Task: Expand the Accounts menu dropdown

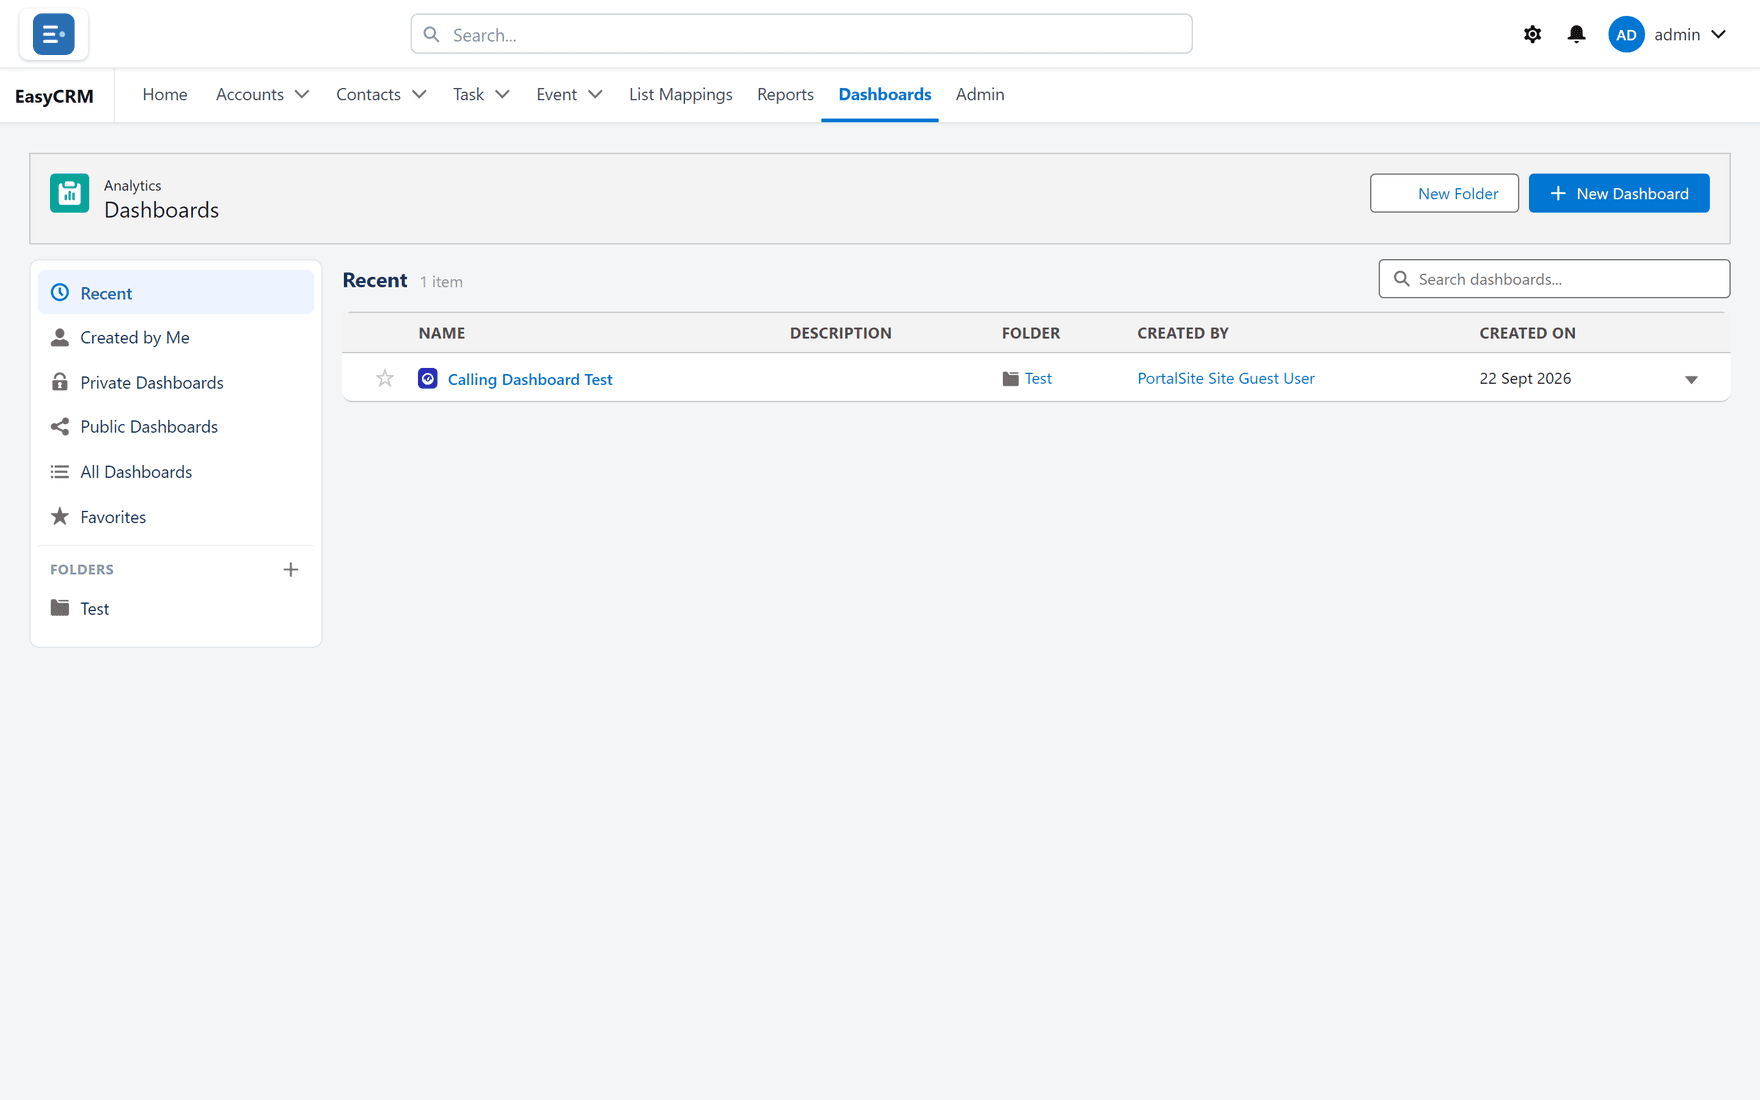Action: [x=301, y=94]
